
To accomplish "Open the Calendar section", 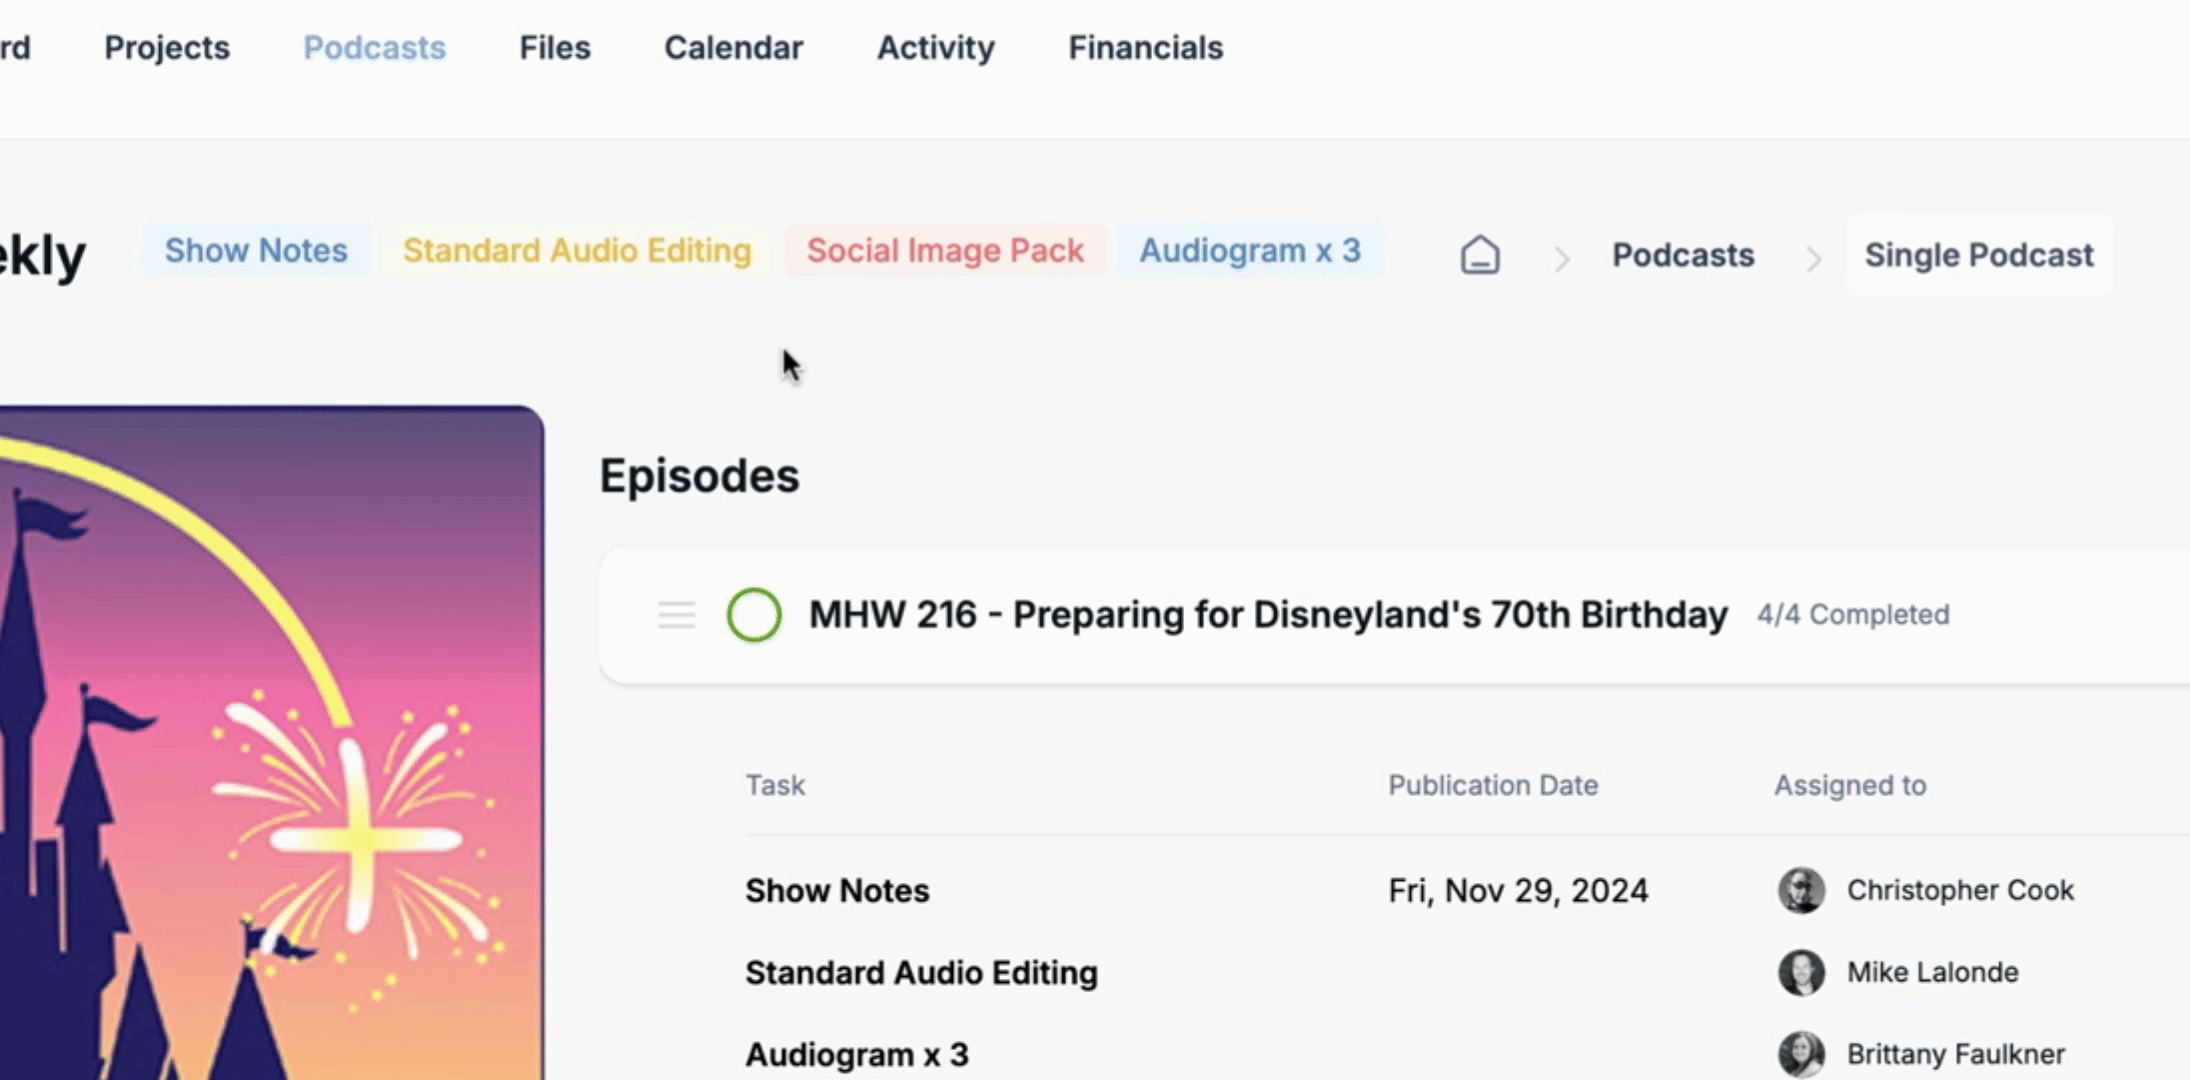I will (x=733, y=48).
